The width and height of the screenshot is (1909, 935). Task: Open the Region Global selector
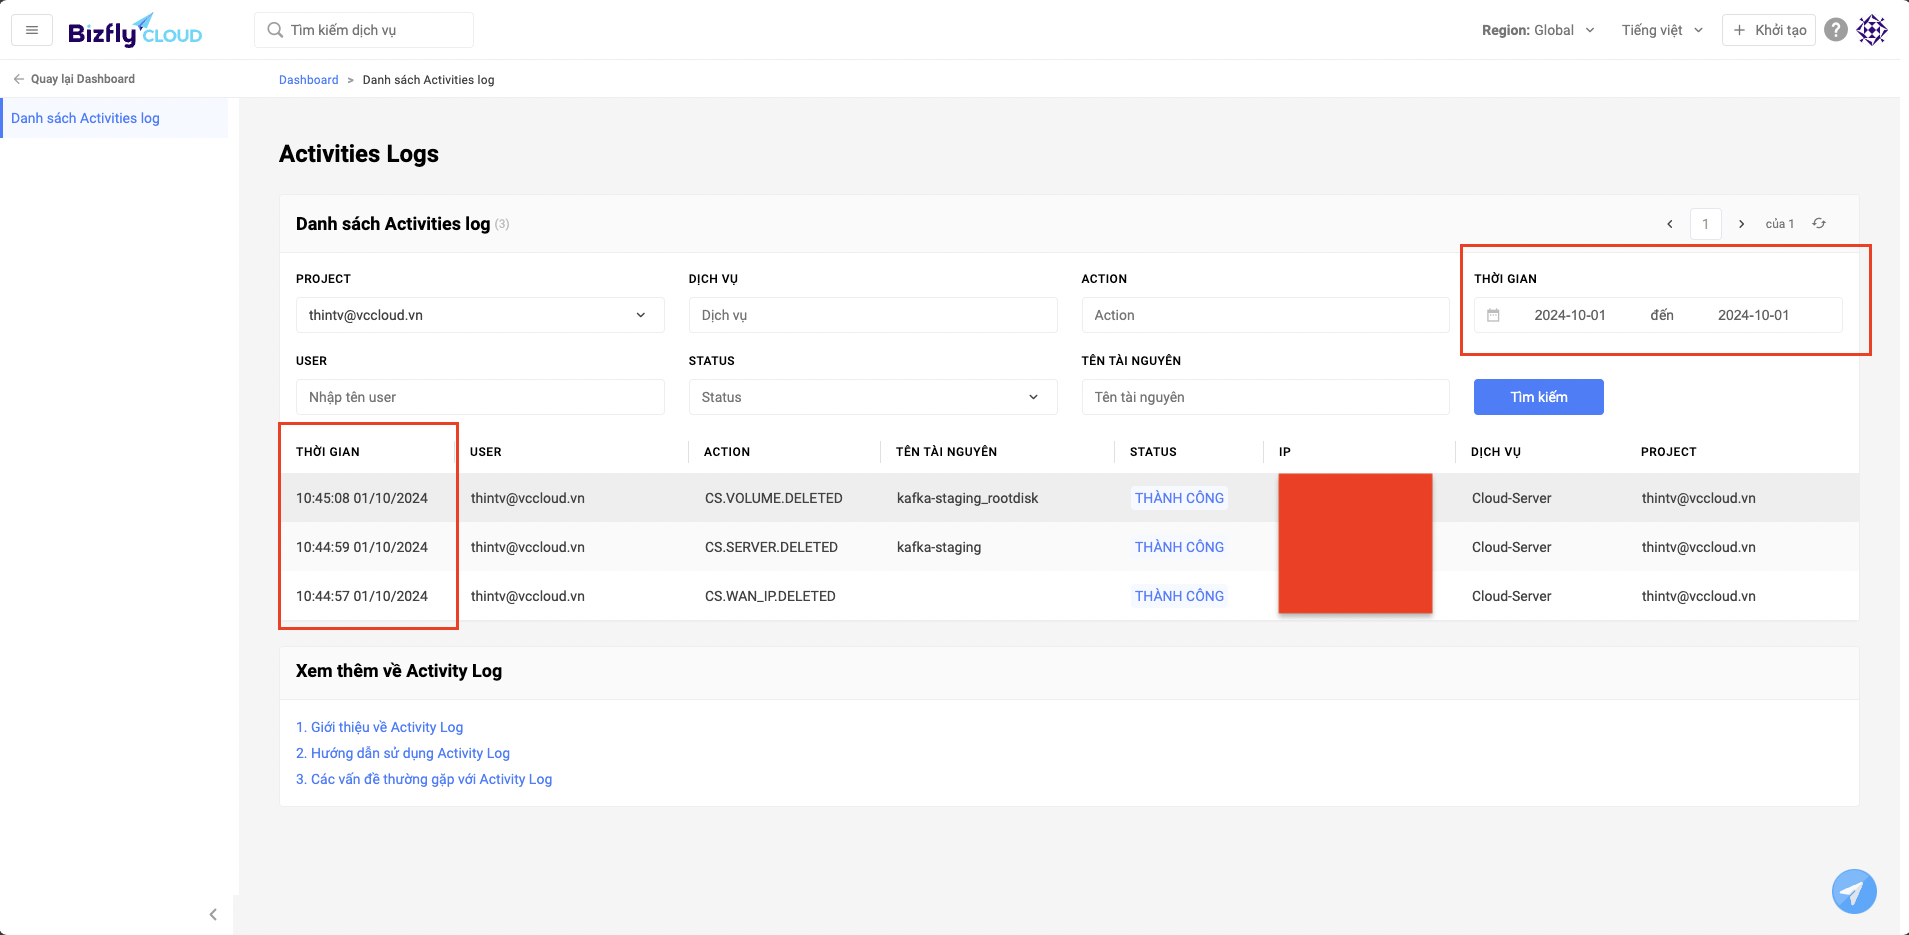[1537, 30]
